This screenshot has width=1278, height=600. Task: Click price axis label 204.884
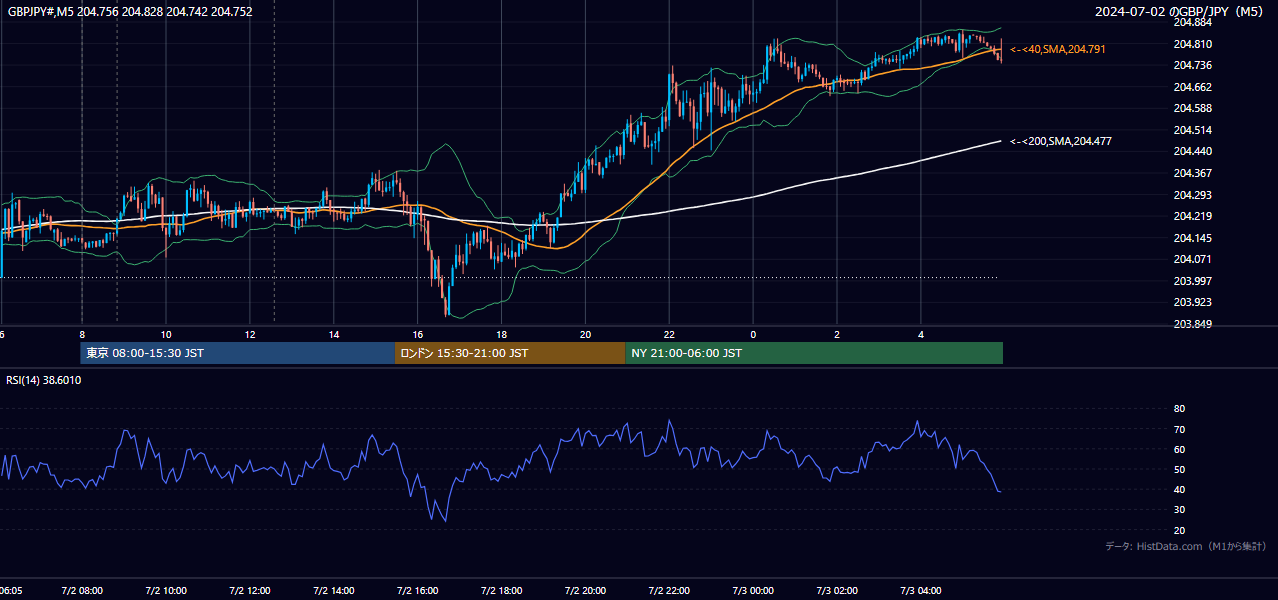click(x=1192, y=22)
